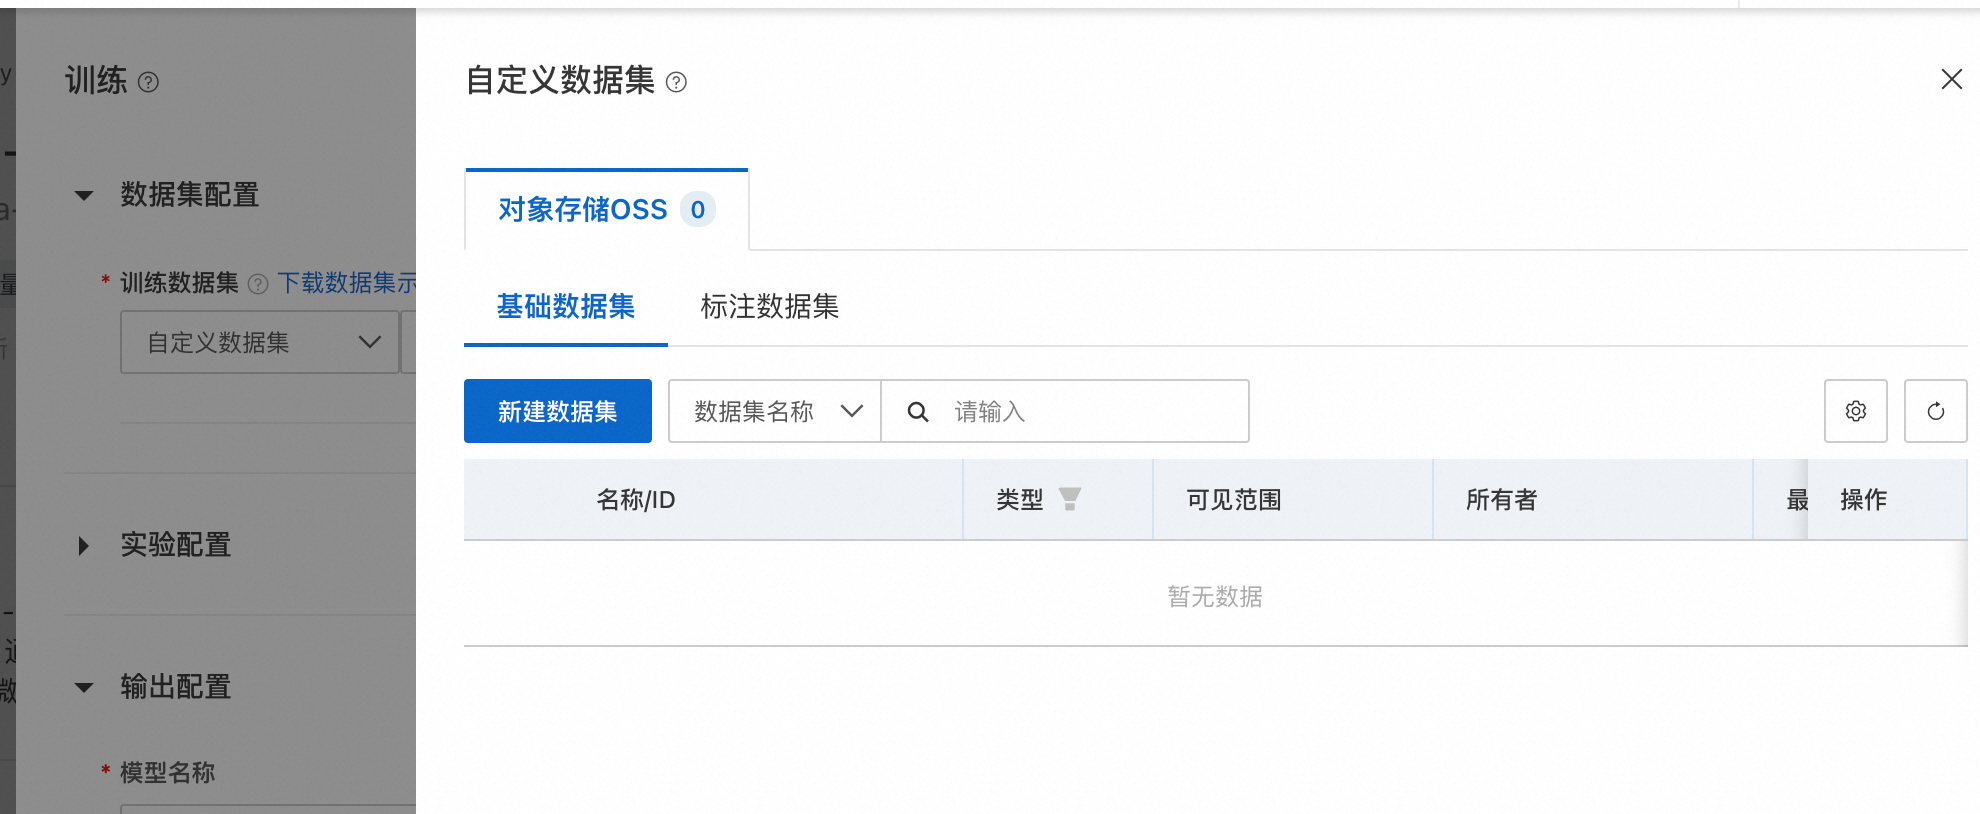Viewport: 1980px width, 814px height.
Task: Collapse the 输出配置 section
Action: [x=84, y=687]
